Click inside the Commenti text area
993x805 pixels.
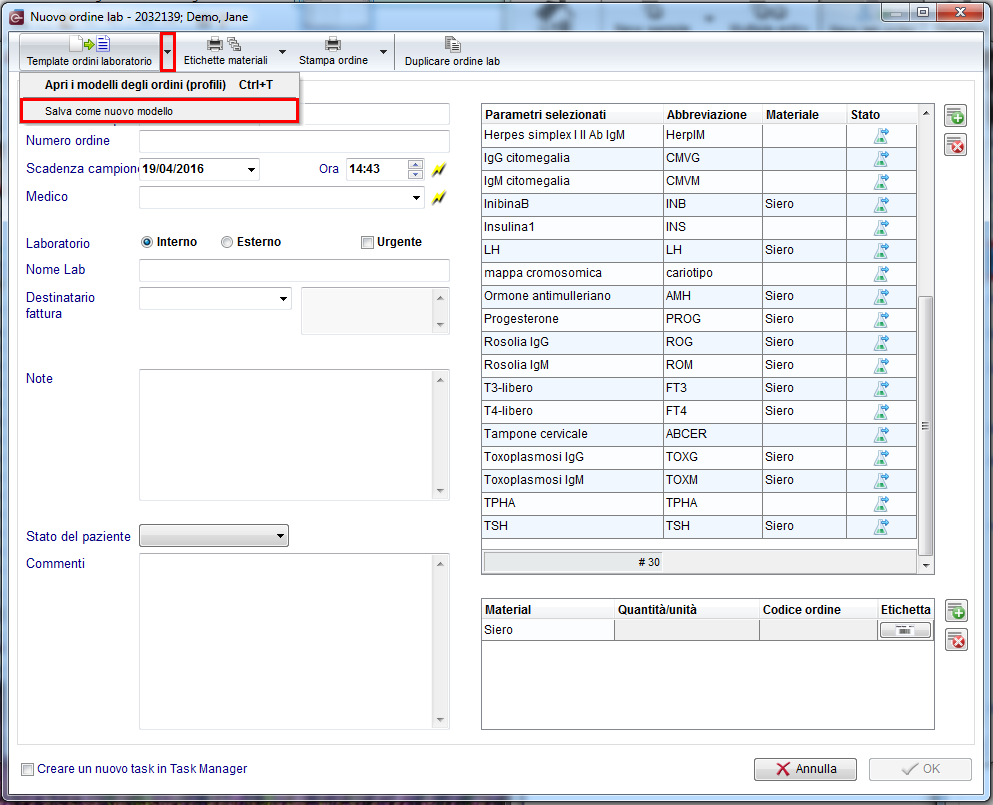[x=286, y=642]
